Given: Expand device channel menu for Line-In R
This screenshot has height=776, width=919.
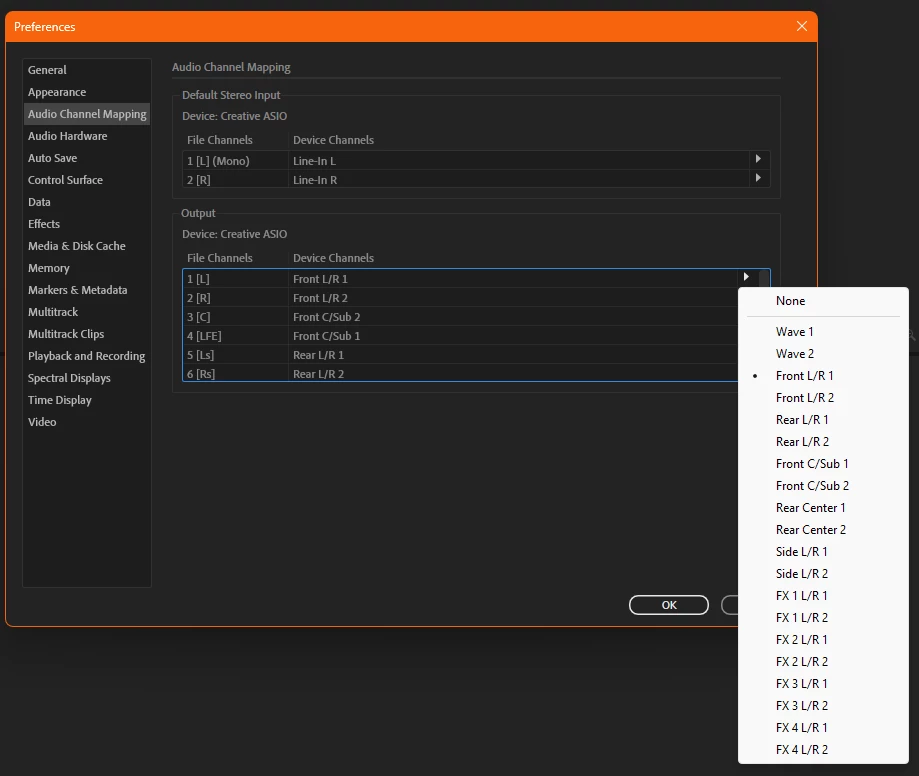Looking at the screenshot, I should tap(758, 178).
